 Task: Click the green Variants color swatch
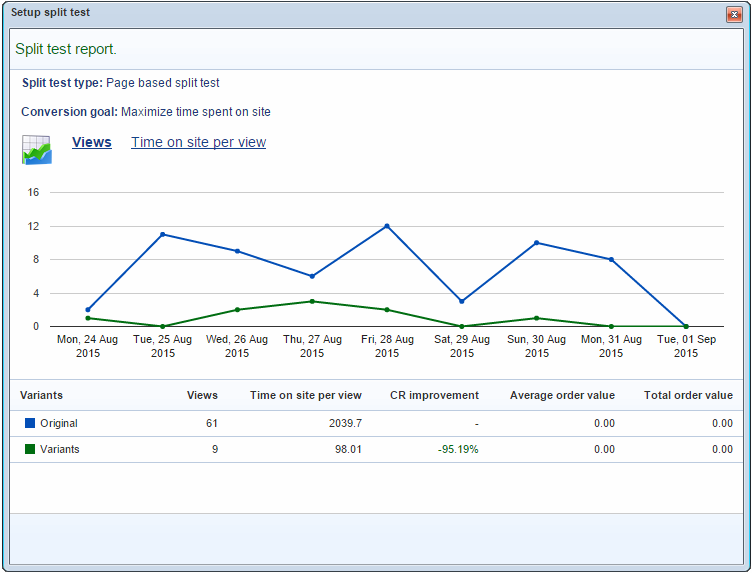click(30, 450)
